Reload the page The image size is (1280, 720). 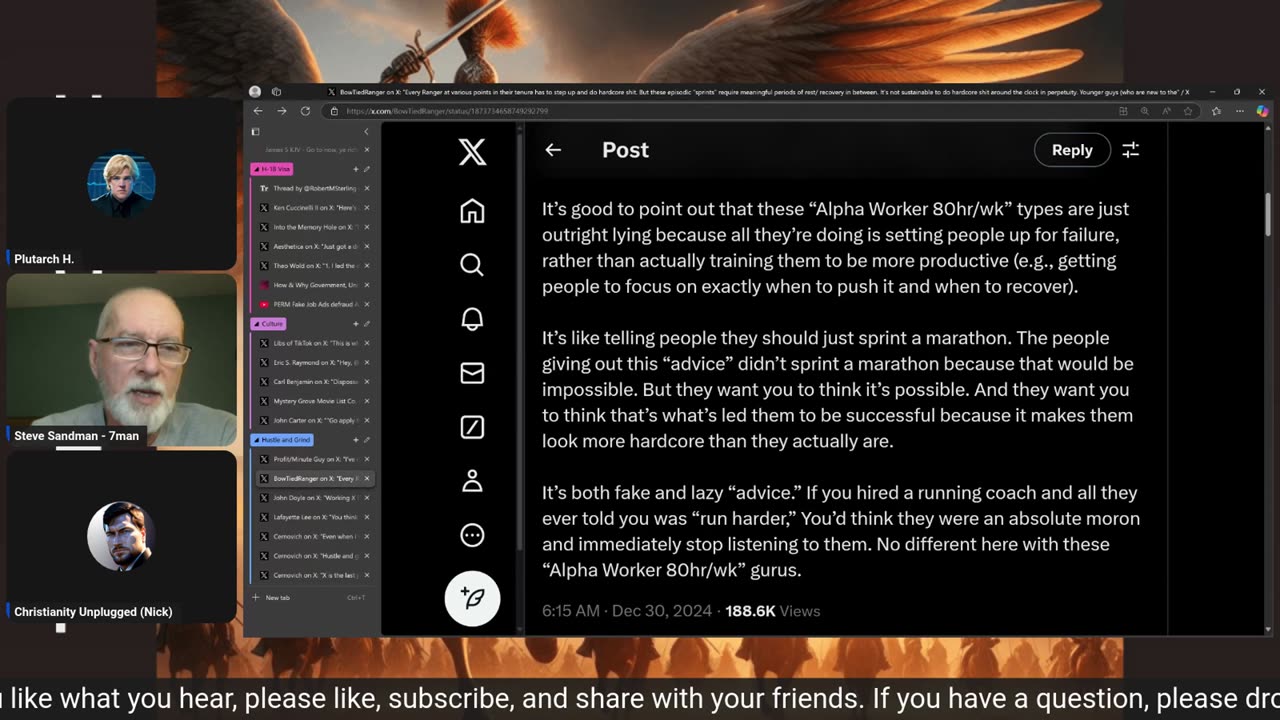[x=305, y=111]
